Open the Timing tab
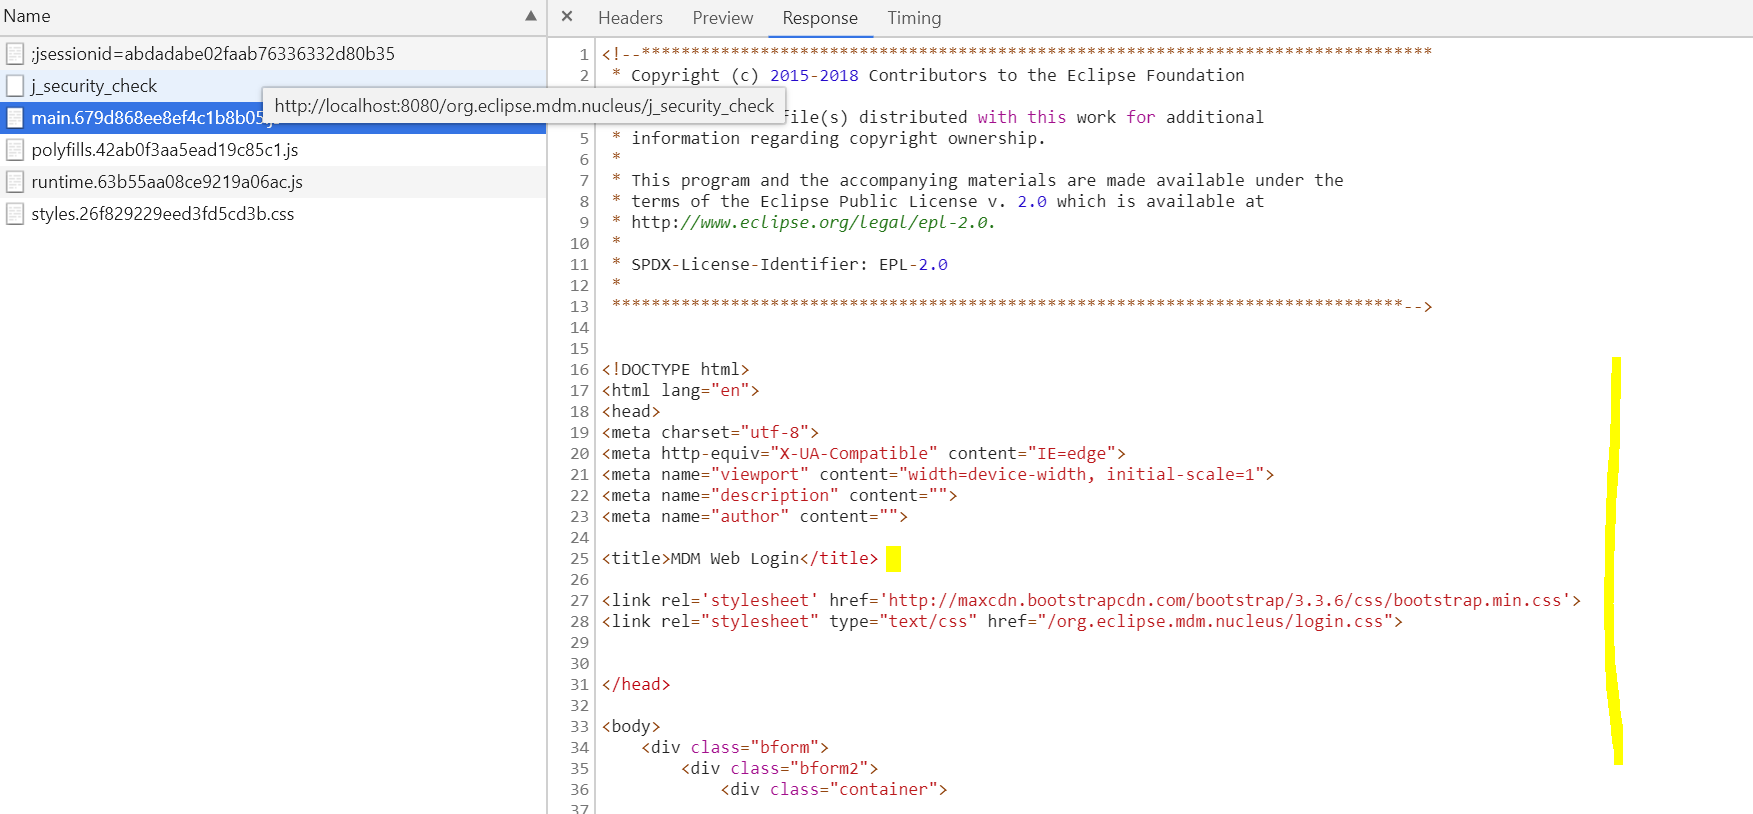This screenshot has width=1753, height=814. 914,18
